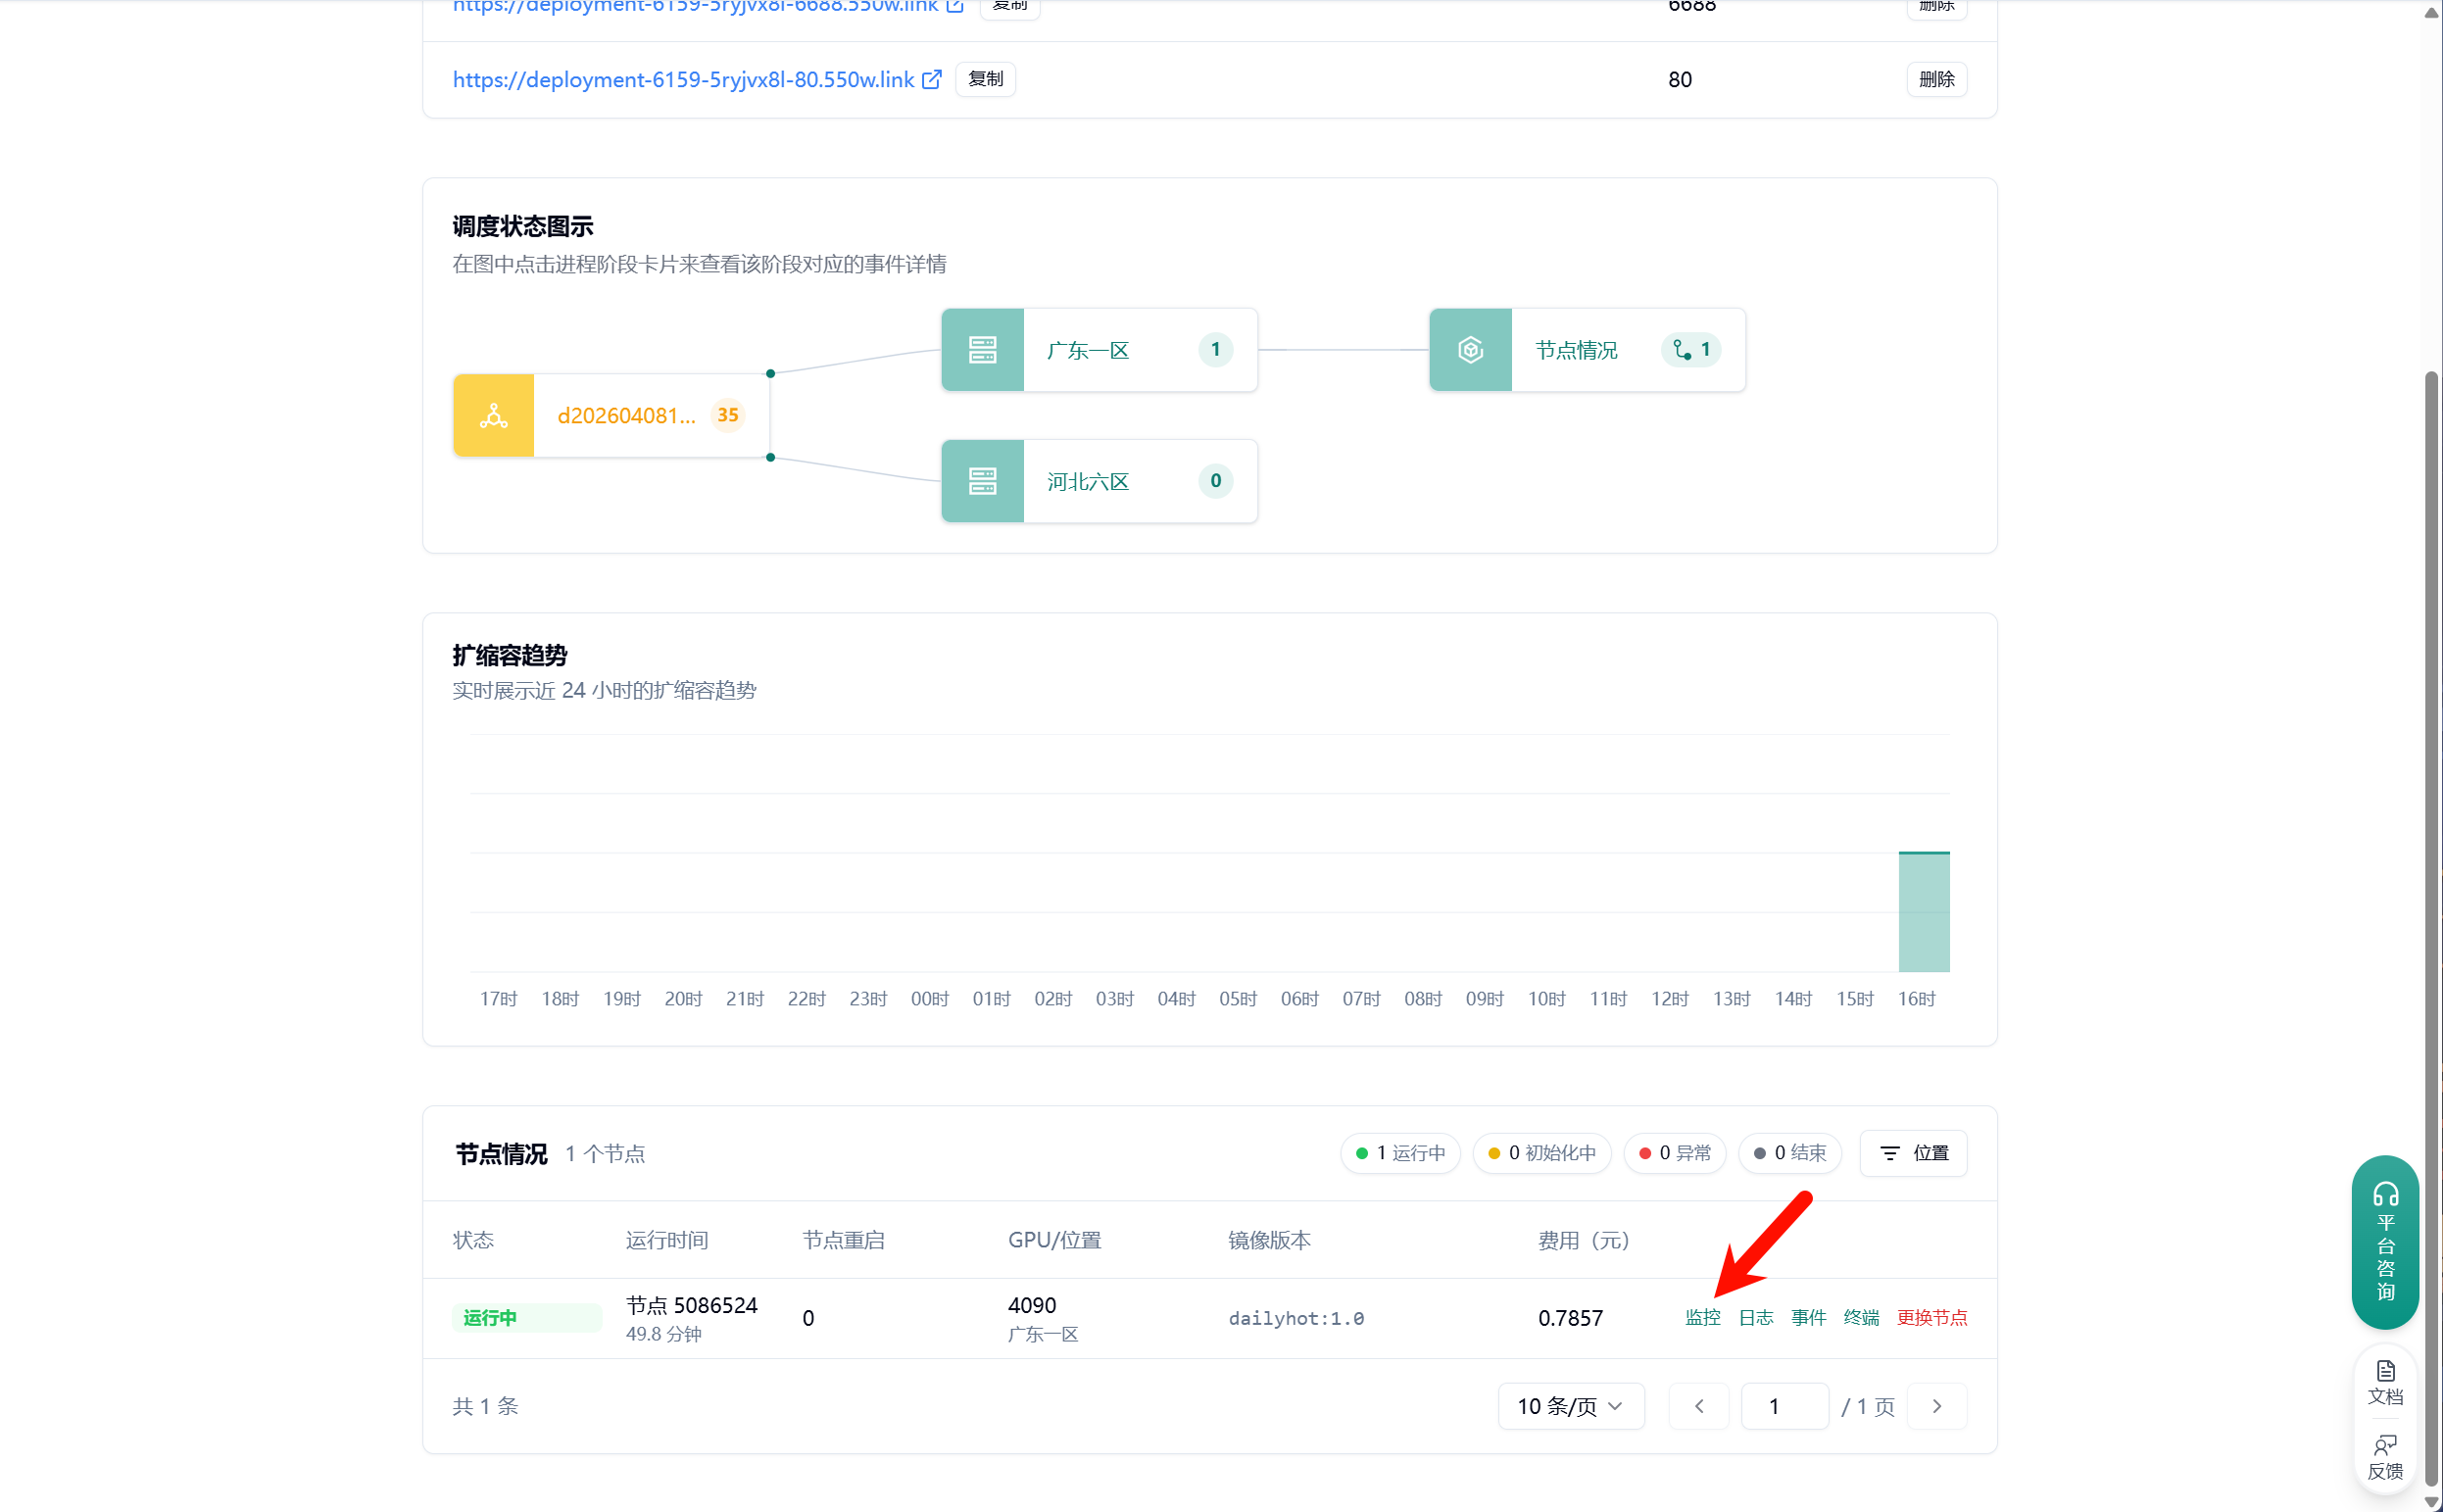Click the 节点情况 cube icon
The image size is (2443, 1512).
click(x=1469, y=350)
